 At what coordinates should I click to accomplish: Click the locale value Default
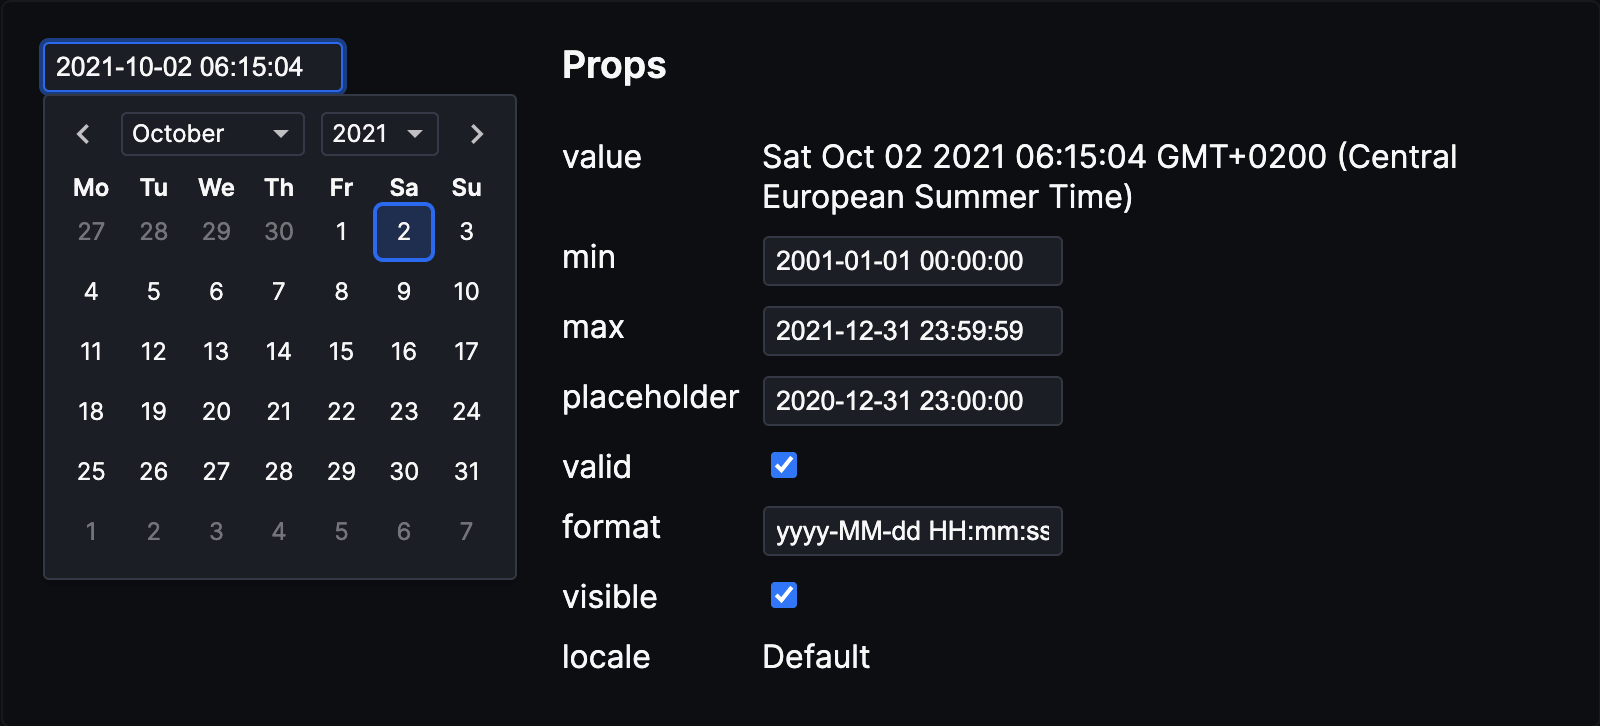[x=816, y=657]
